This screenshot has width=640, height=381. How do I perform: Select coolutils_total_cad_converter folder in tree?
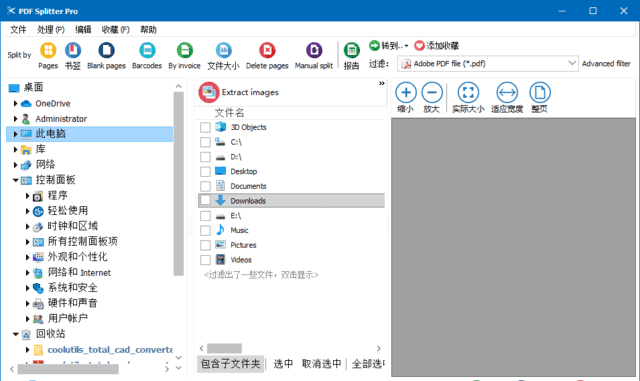tap(110, 350)
